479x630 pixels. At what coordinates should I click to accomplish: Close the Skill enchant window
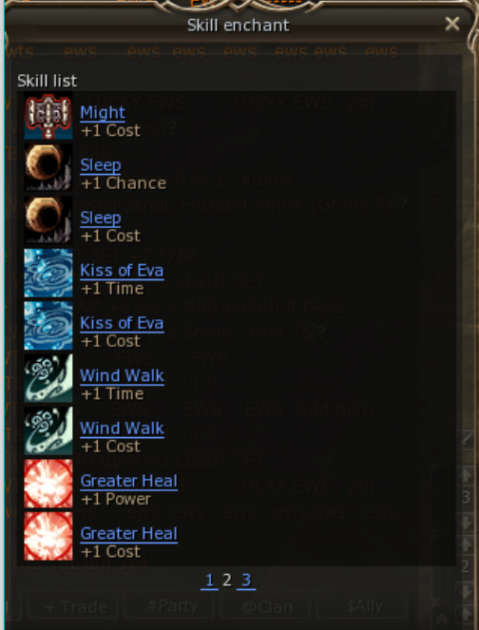coord(452,24)
